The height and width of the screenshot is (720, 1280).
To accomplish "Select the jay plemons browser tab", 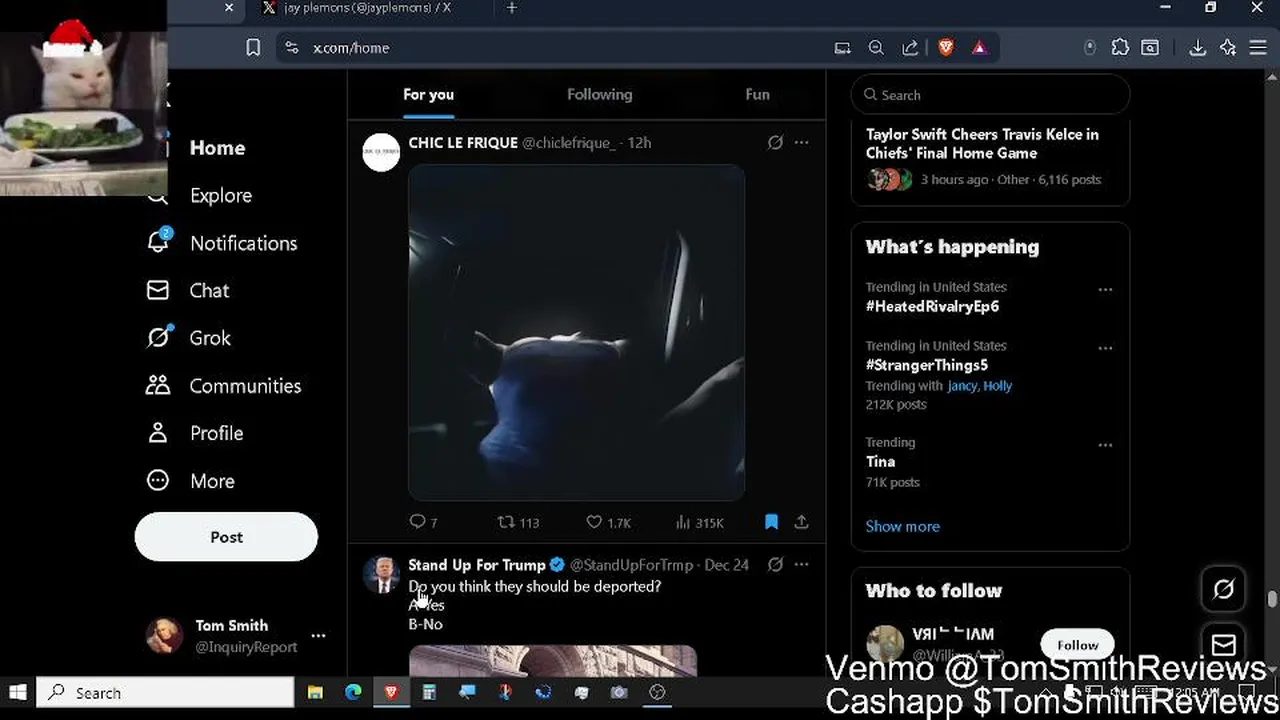I will tap(367, 8).
